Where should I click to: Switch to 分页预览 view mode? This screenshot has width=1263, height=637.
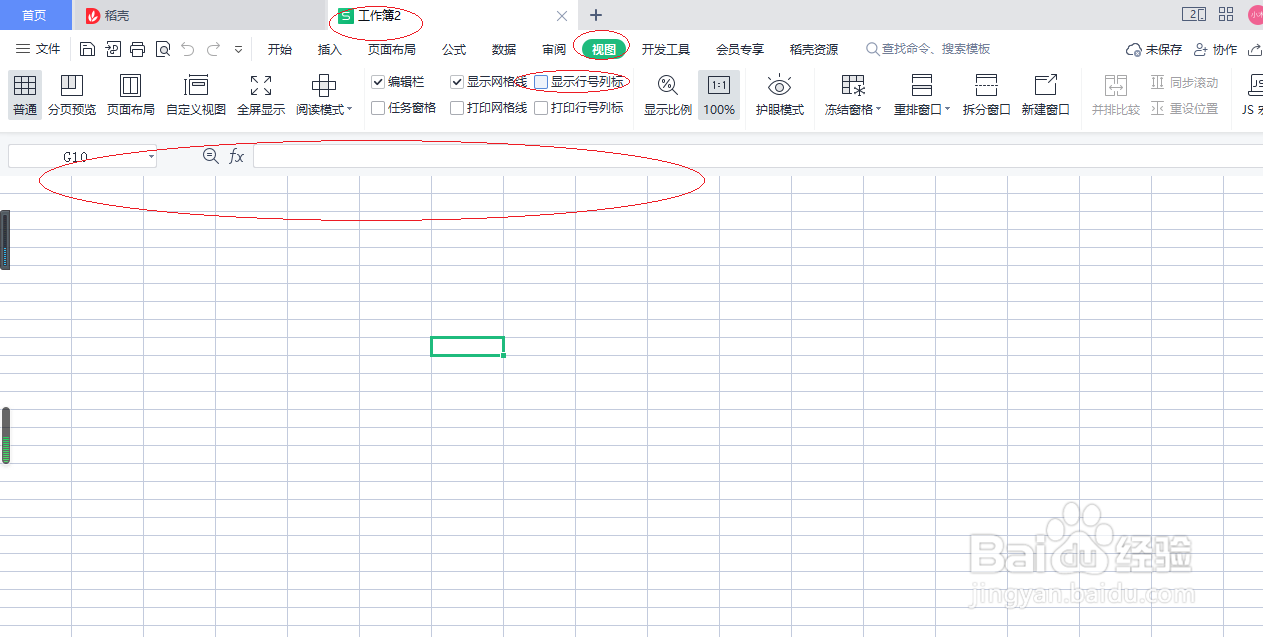coord(72,95)
